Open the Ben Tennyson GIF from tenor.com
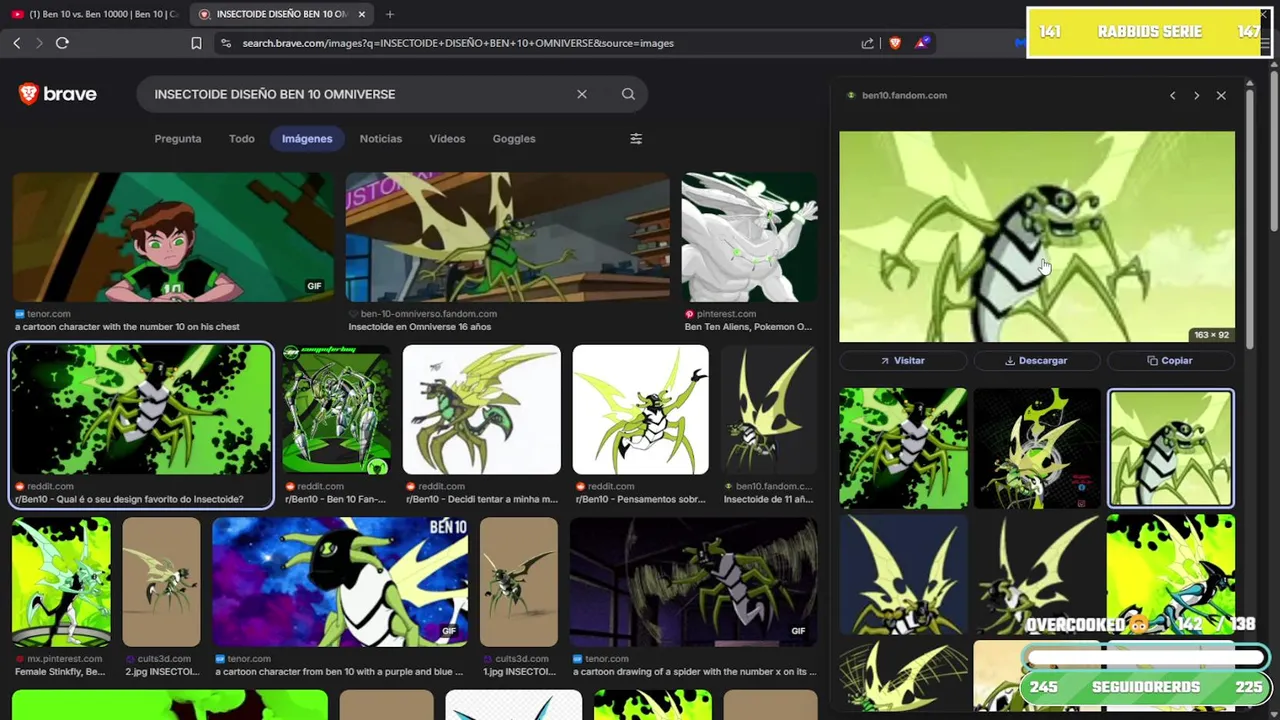1280x720 pixels. [x=172, y=237]
